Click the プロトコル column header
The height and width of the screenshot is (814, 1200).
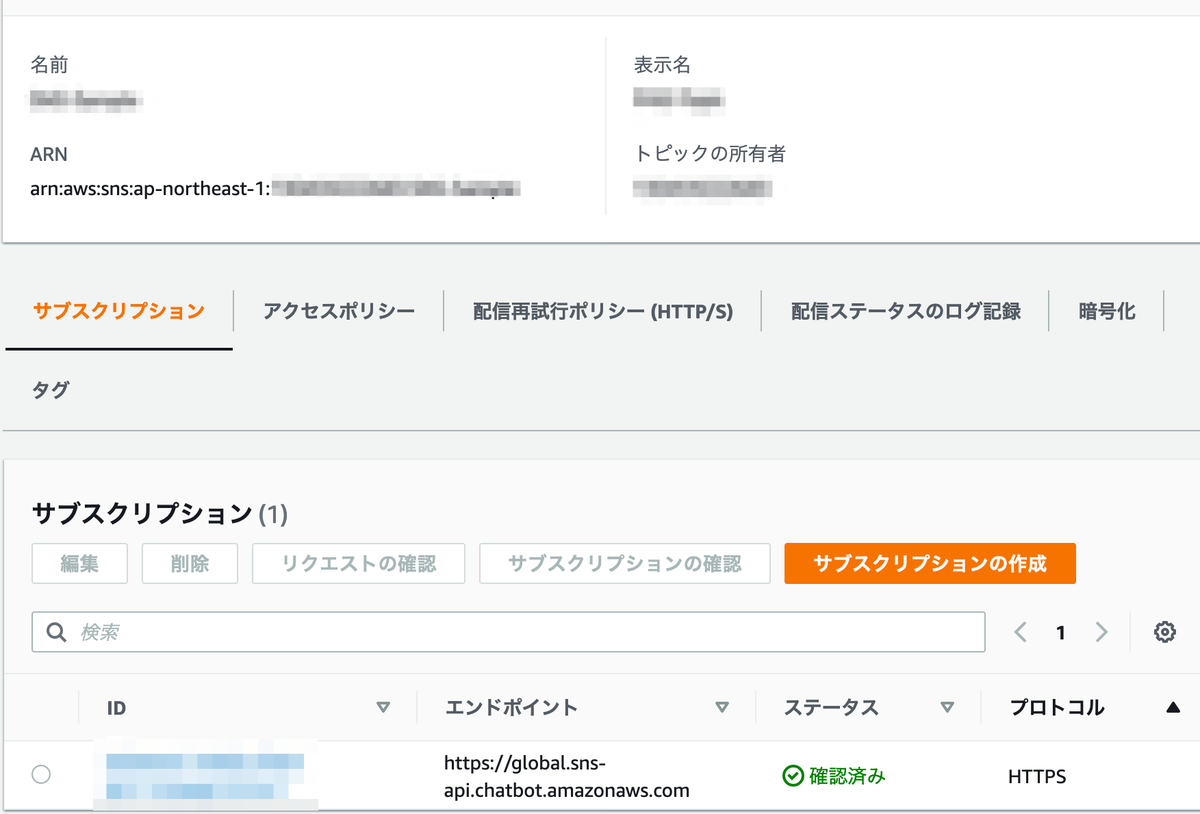pyautogui.click(x=1057, y=708)
